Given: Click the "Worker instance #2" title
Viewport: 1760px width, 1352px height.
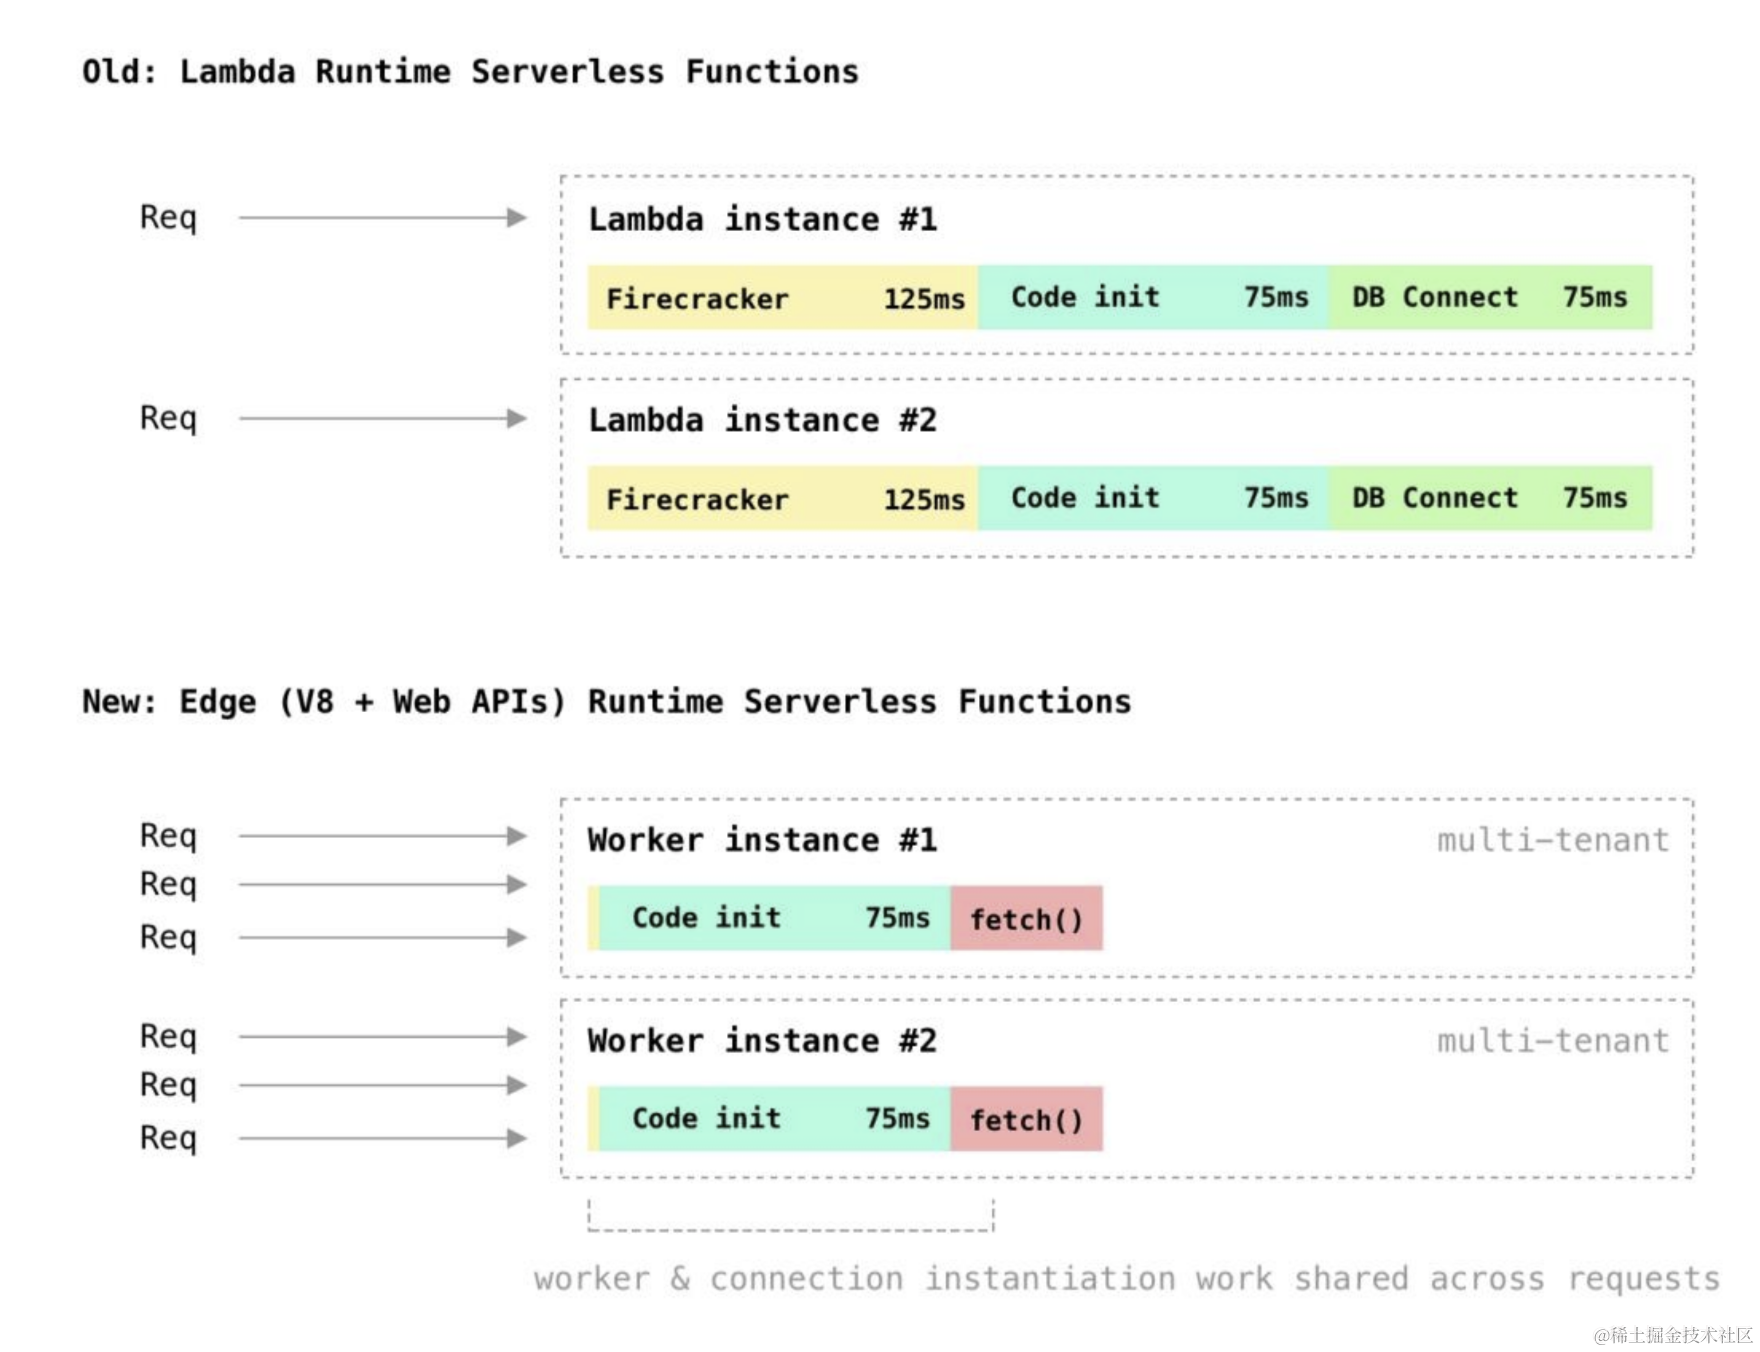Looking at the screenshot, I should [762, 1041].
